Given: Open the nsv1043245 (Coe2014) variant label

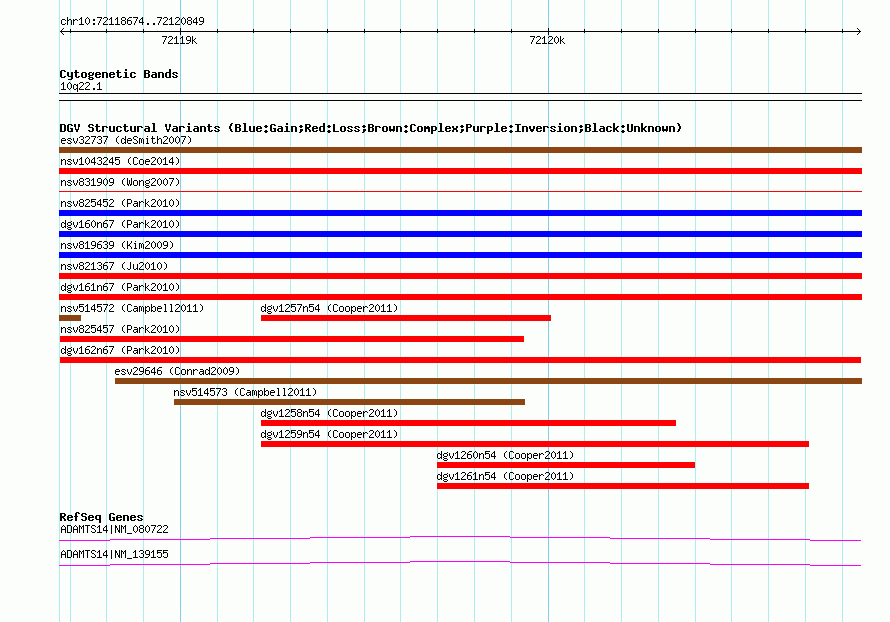Looking at the screenshot, I should [120, 161].
